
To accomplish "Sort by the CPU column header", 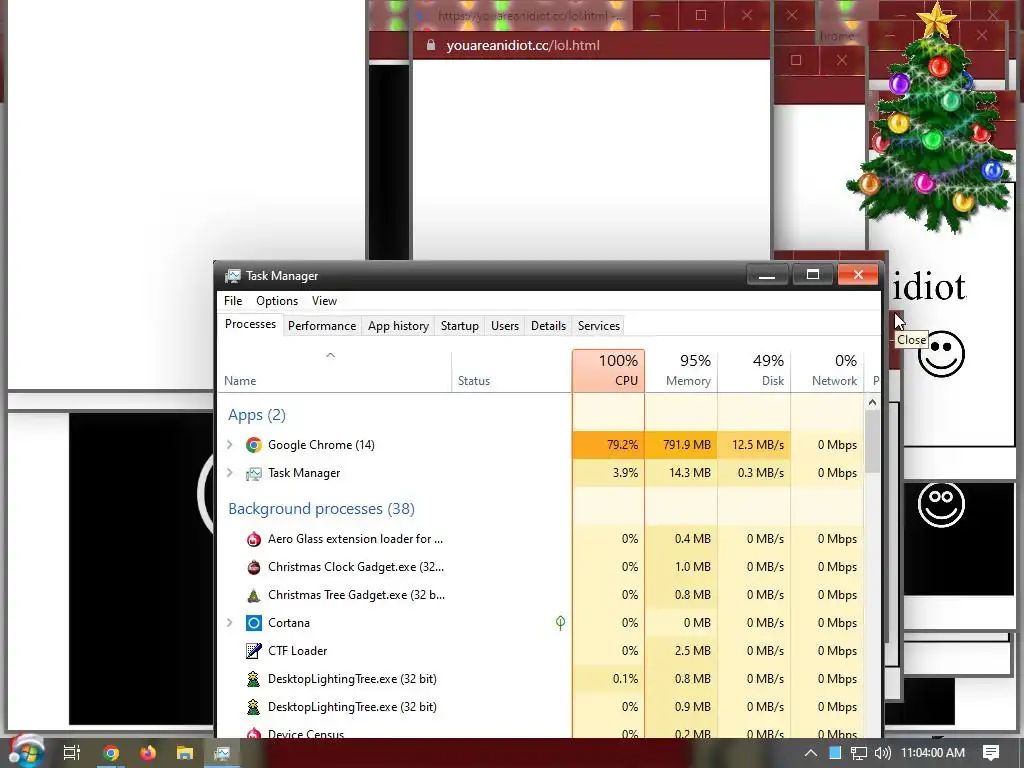I will click(609, 371).
